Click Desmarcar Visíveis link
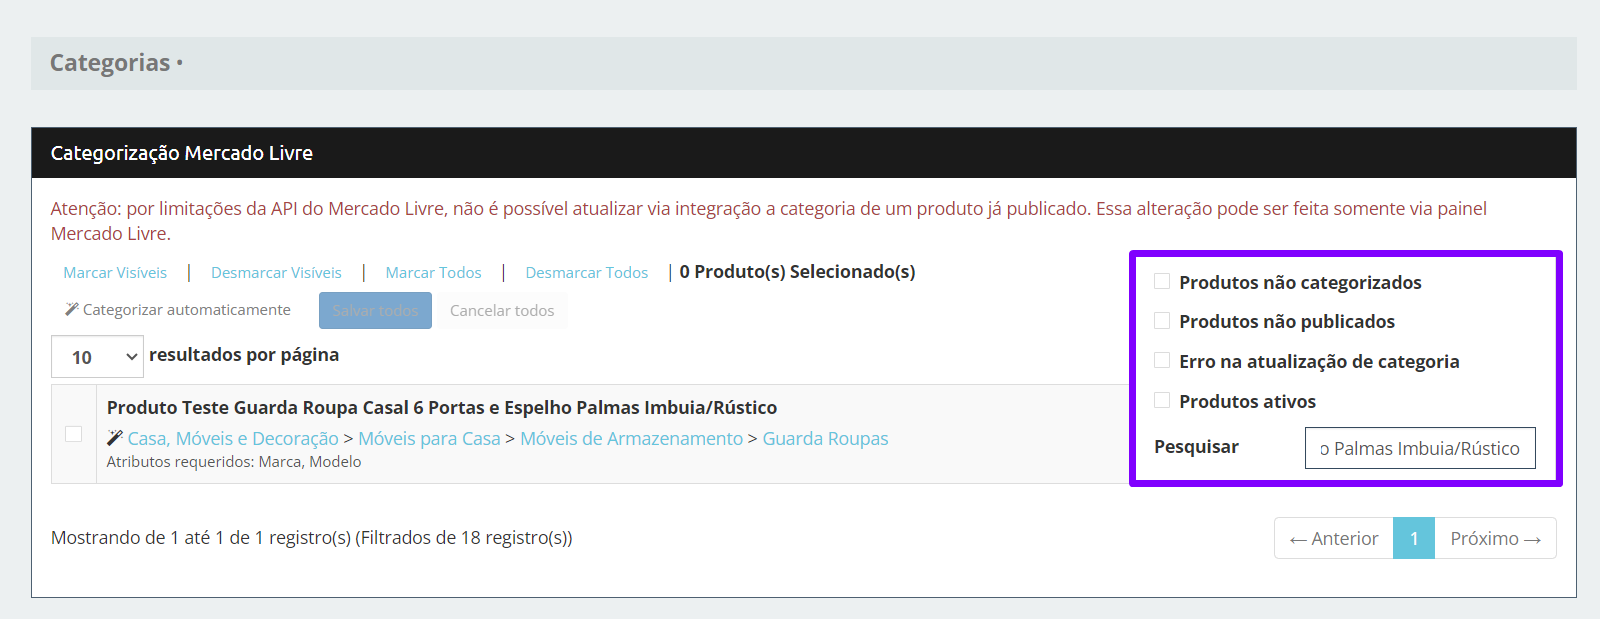The width and height of the screenshot is (1600, 619). coord(276,273)
